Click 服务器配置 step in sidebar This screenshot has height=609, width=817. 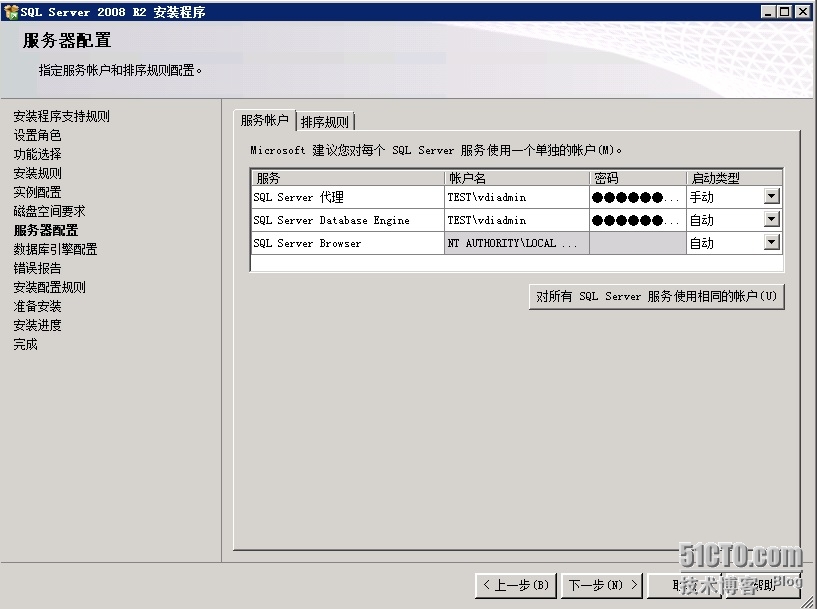(46, 230)
